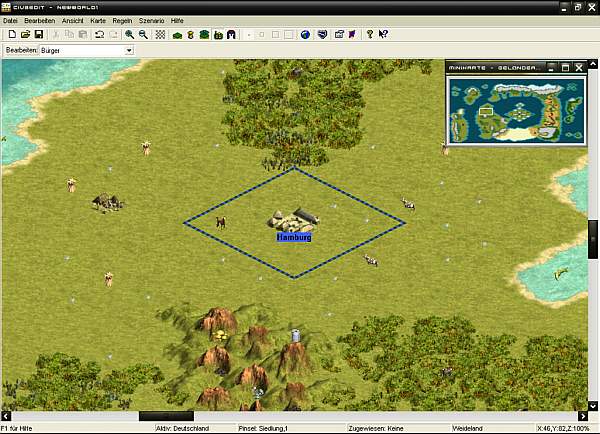Open the Datei menu
The width and height of the screenshot is (600, 434).
pos(10,20)
